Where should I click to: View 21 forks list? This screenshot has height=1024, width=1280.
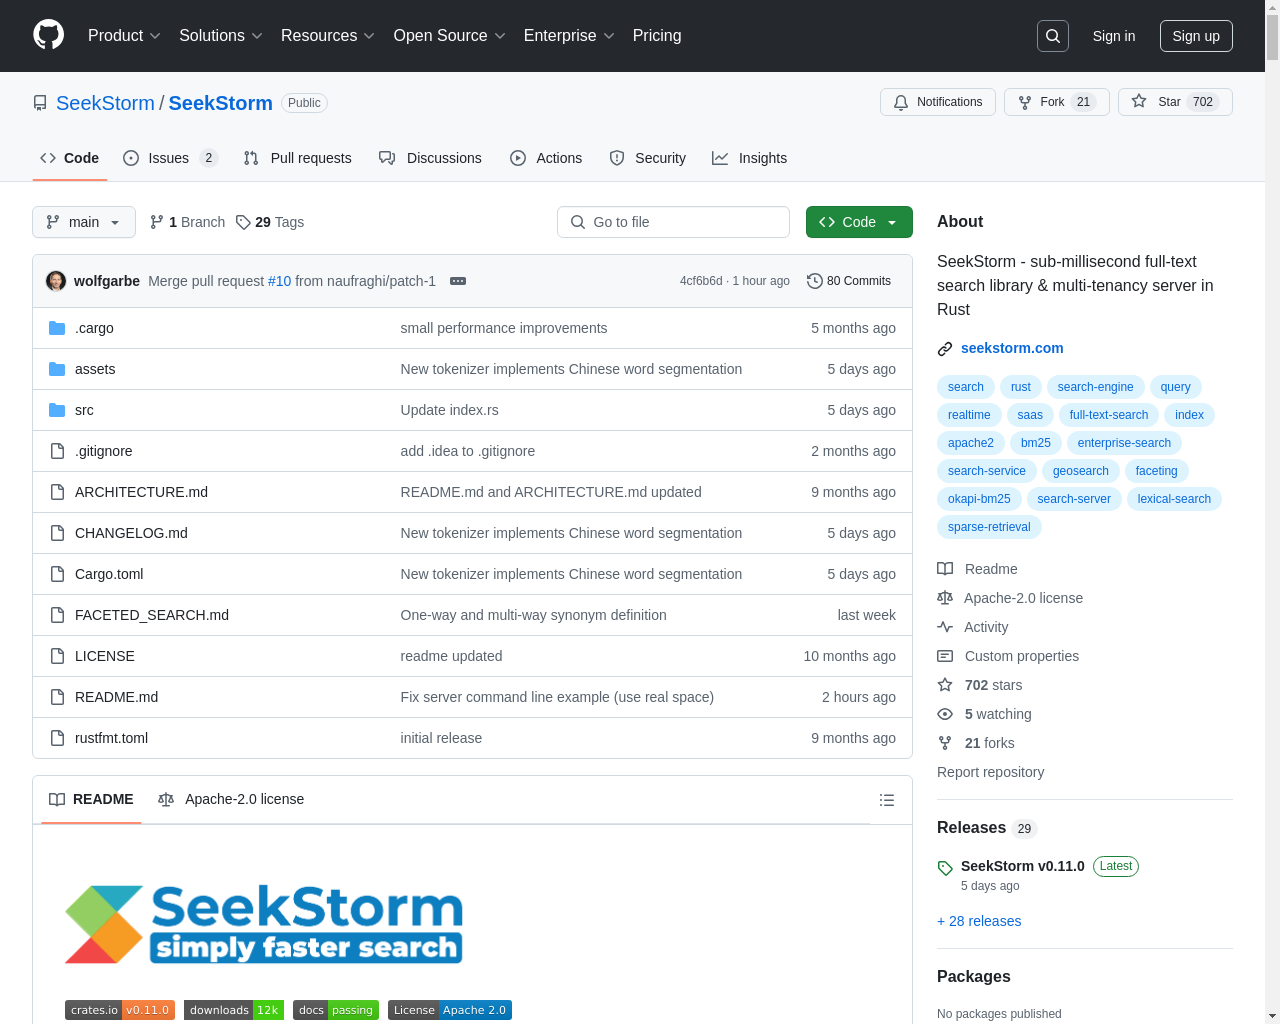coord(976,743)
